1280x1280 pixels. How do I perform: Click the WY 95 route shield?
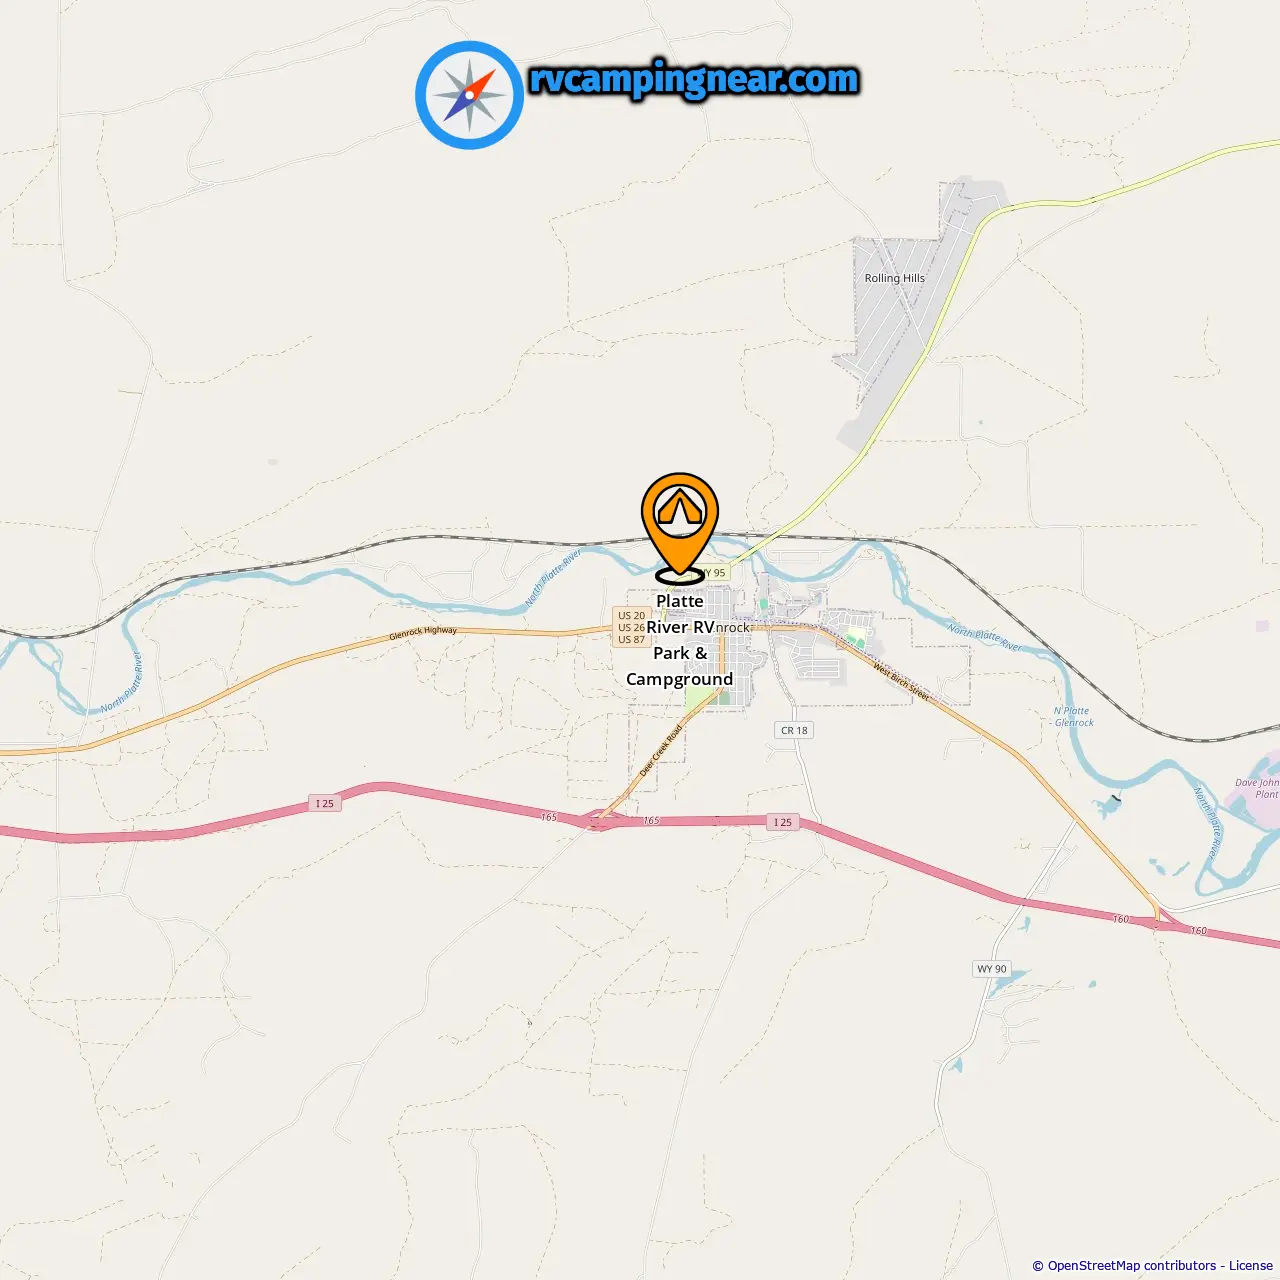tap(714, 573)
